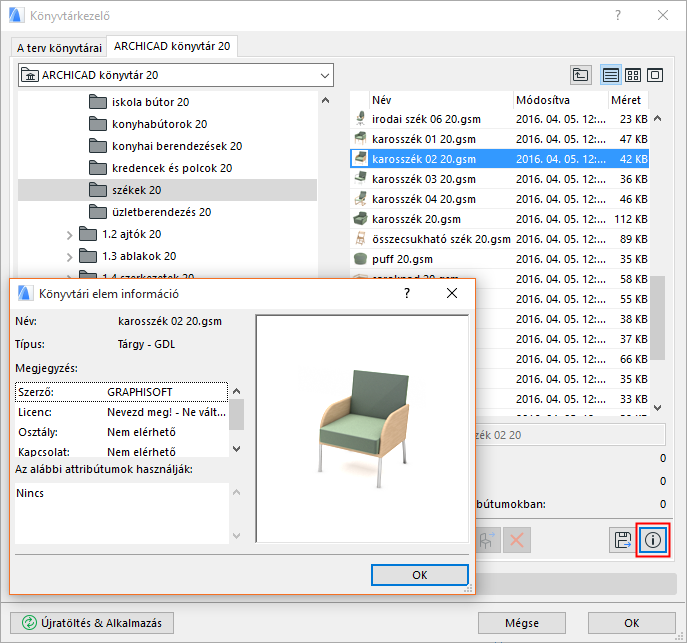Viewport: 687px width, 643px height.
Task: Click összecsukható szék folding chair icon
Action: pyautogui.click(x=360, y=239)
